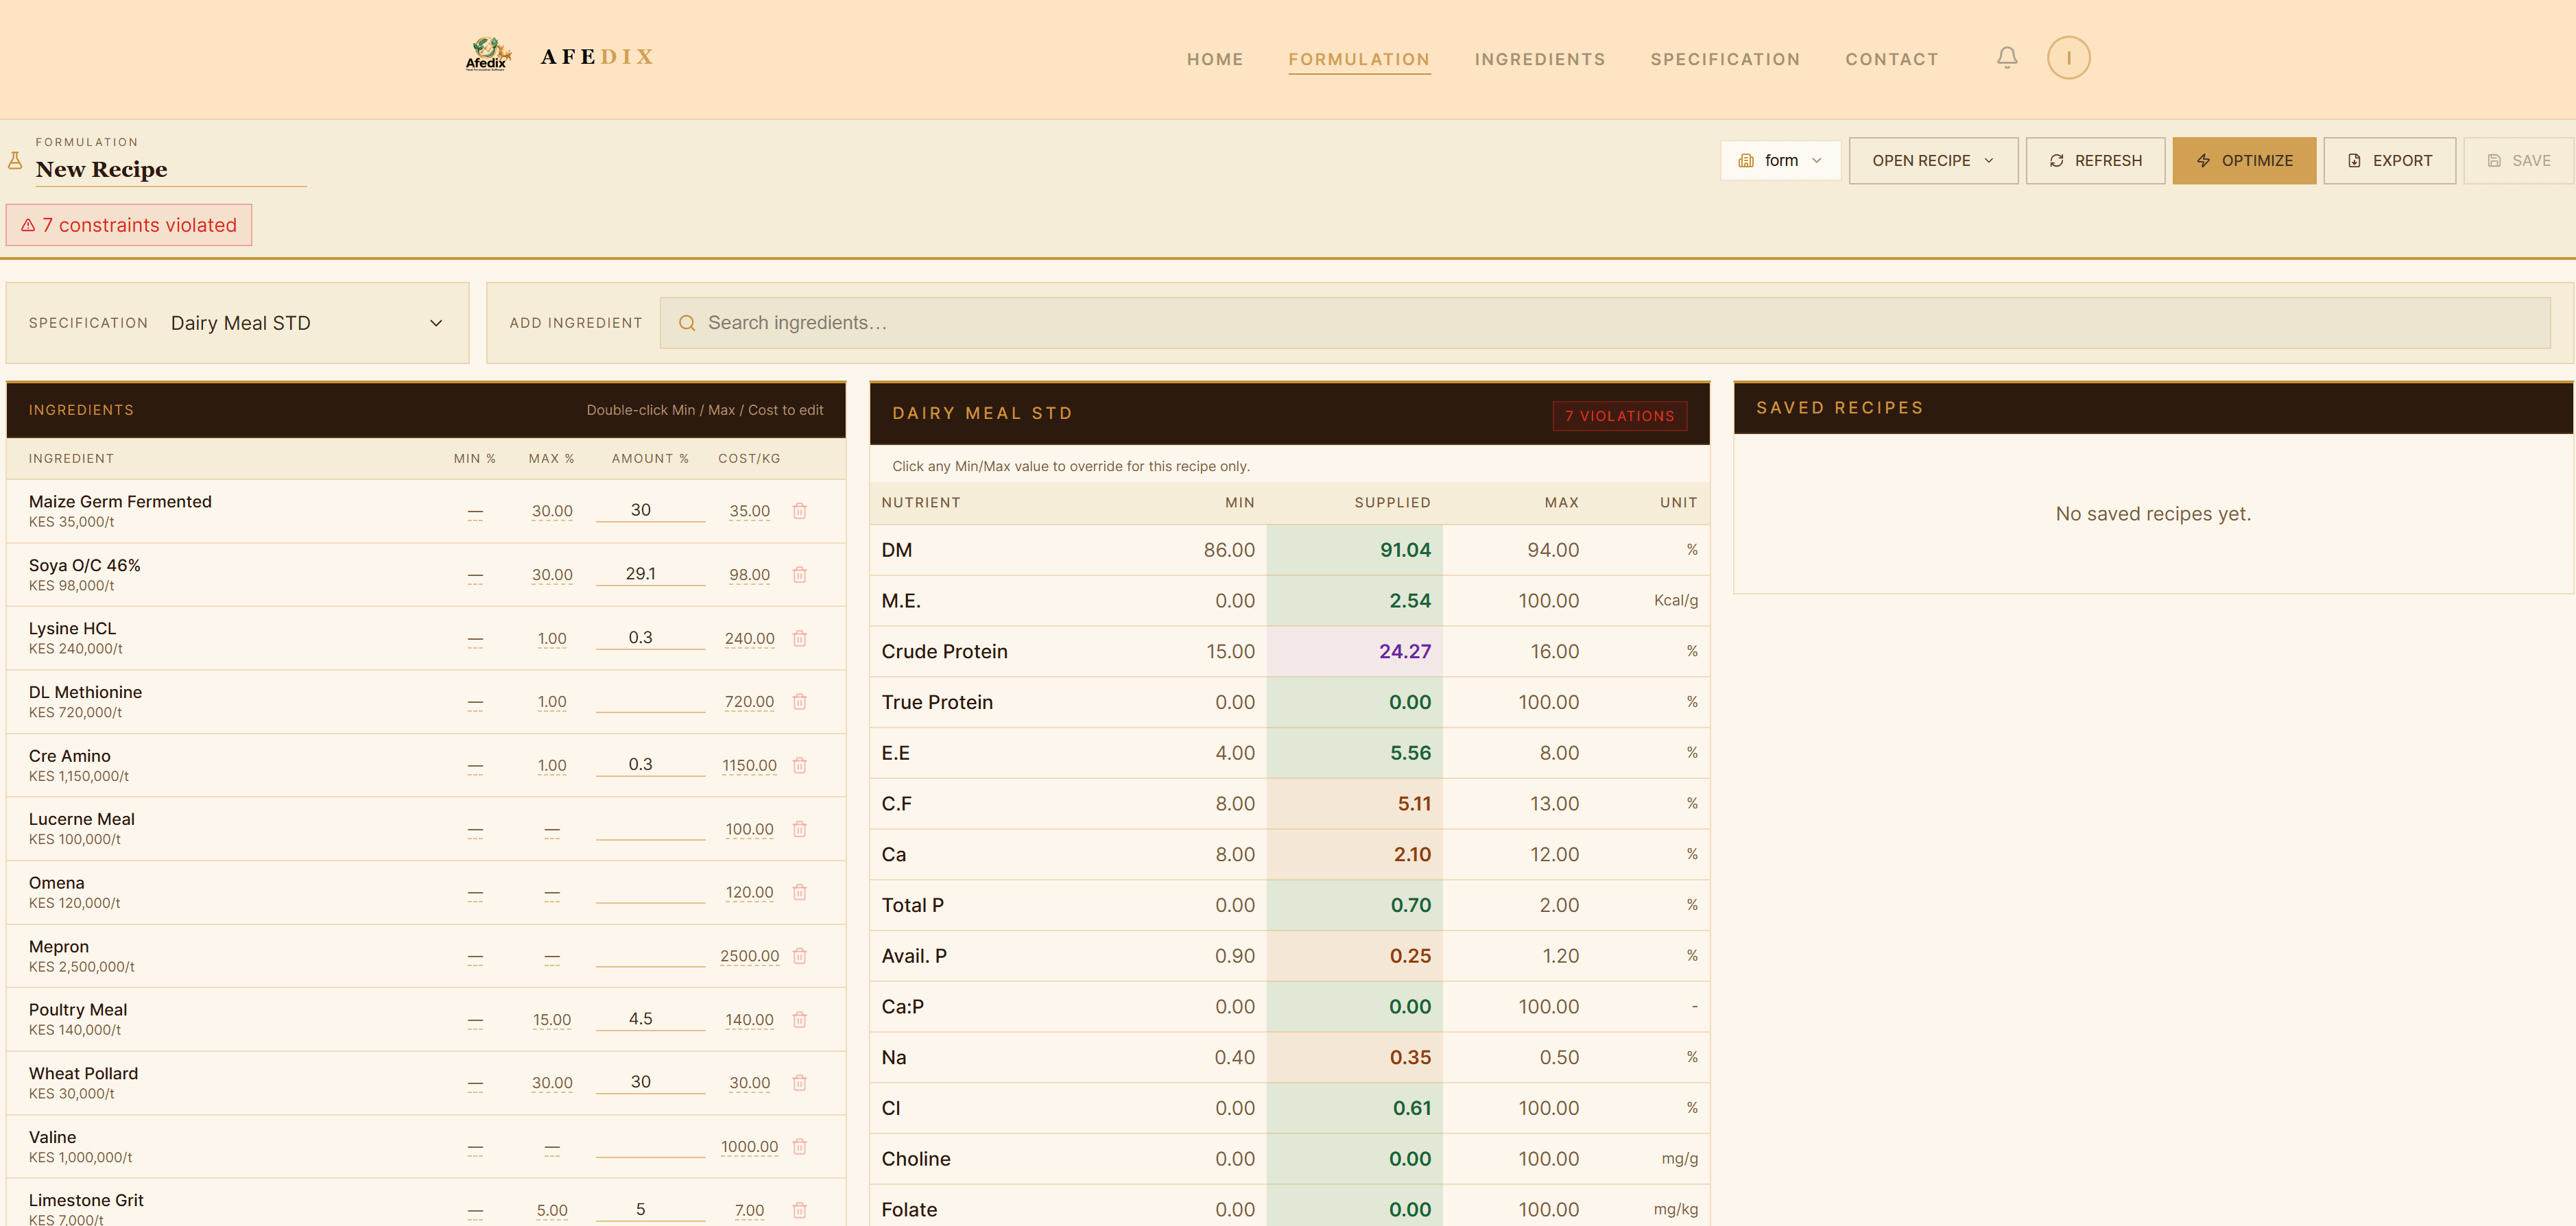Click the Refresh button
Image resolution: width=2576 pixels, height=1226 pixels.
click(2095, 161)
